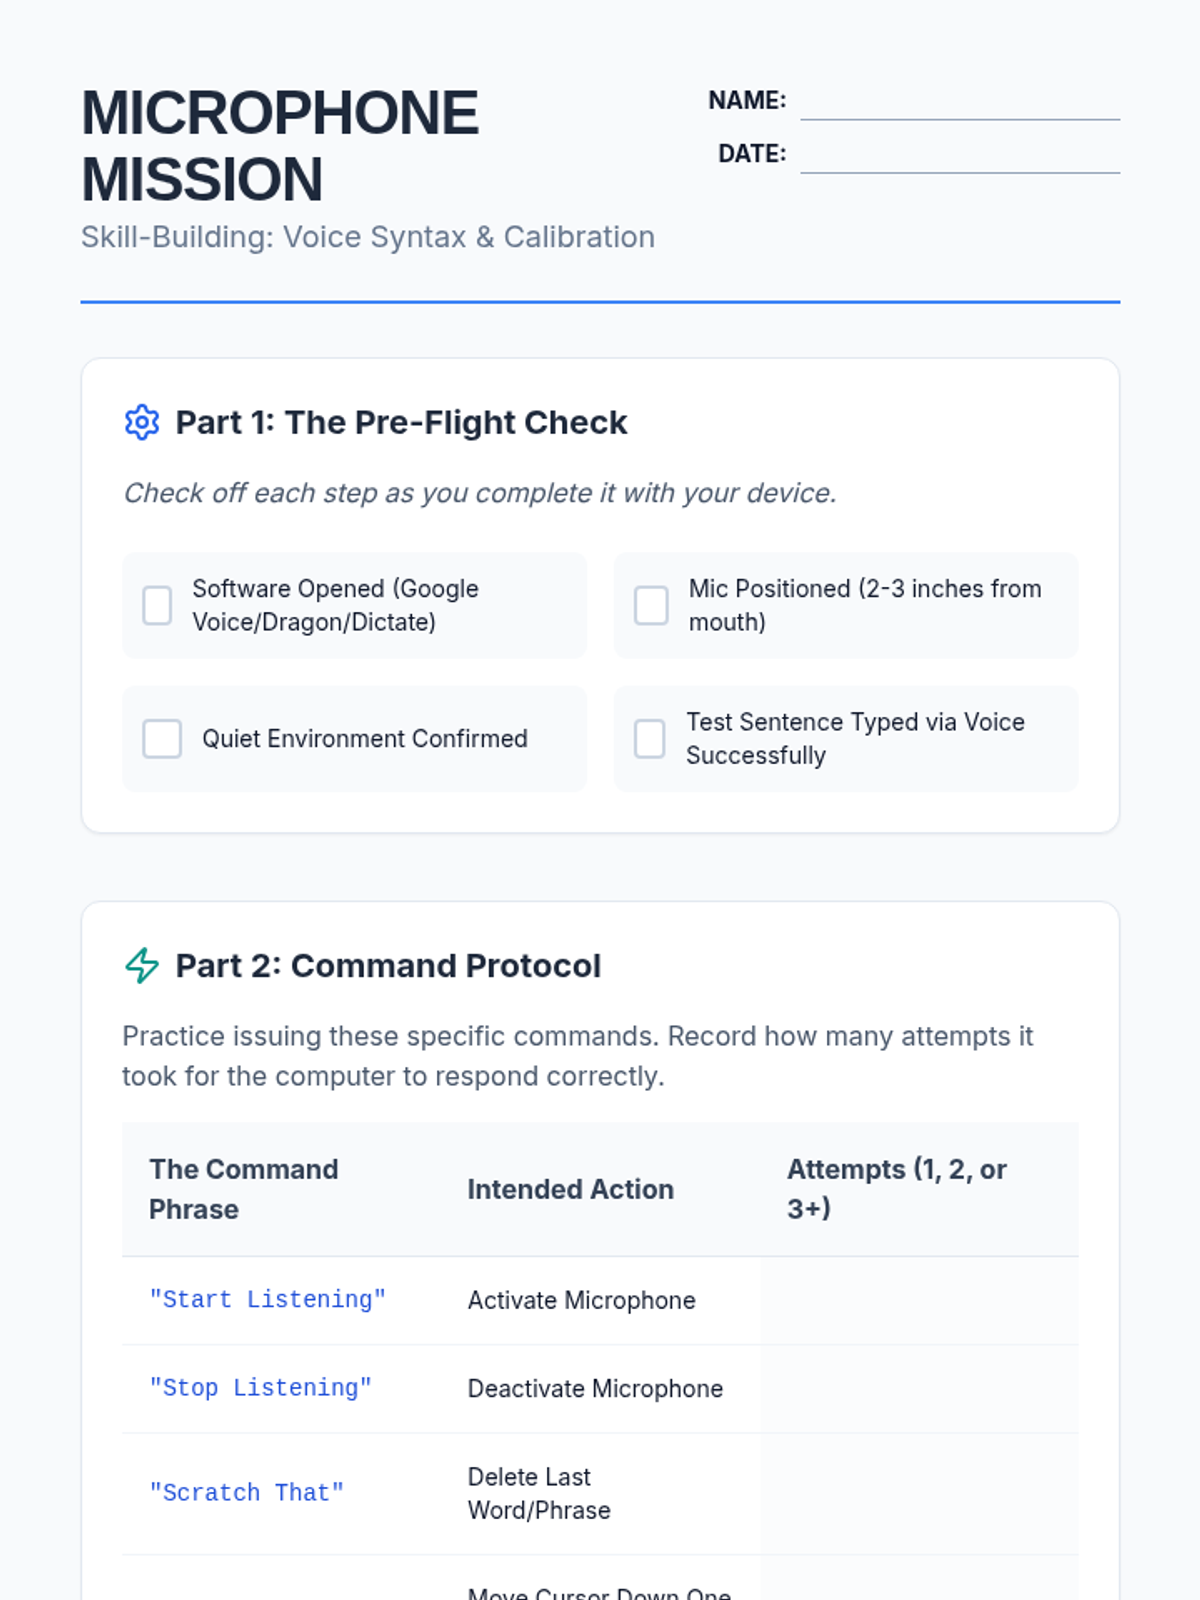Mark Test Sentence Typed via Voice checkbox
1200x1600 pixels.
pos(650,739)
